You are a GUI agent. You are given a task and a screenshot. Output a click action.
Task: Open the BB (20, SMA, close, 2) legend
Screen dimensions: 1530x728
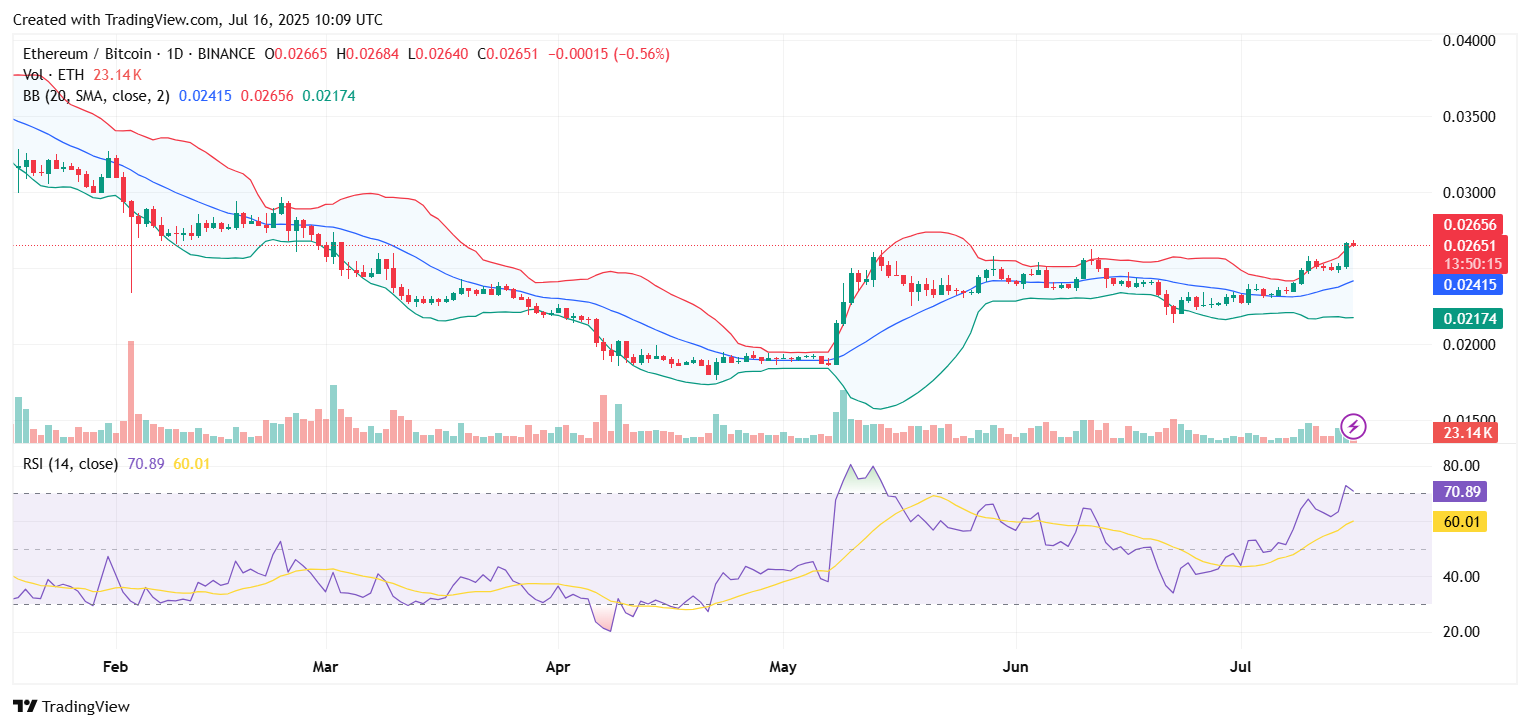[x=96, y=96]
